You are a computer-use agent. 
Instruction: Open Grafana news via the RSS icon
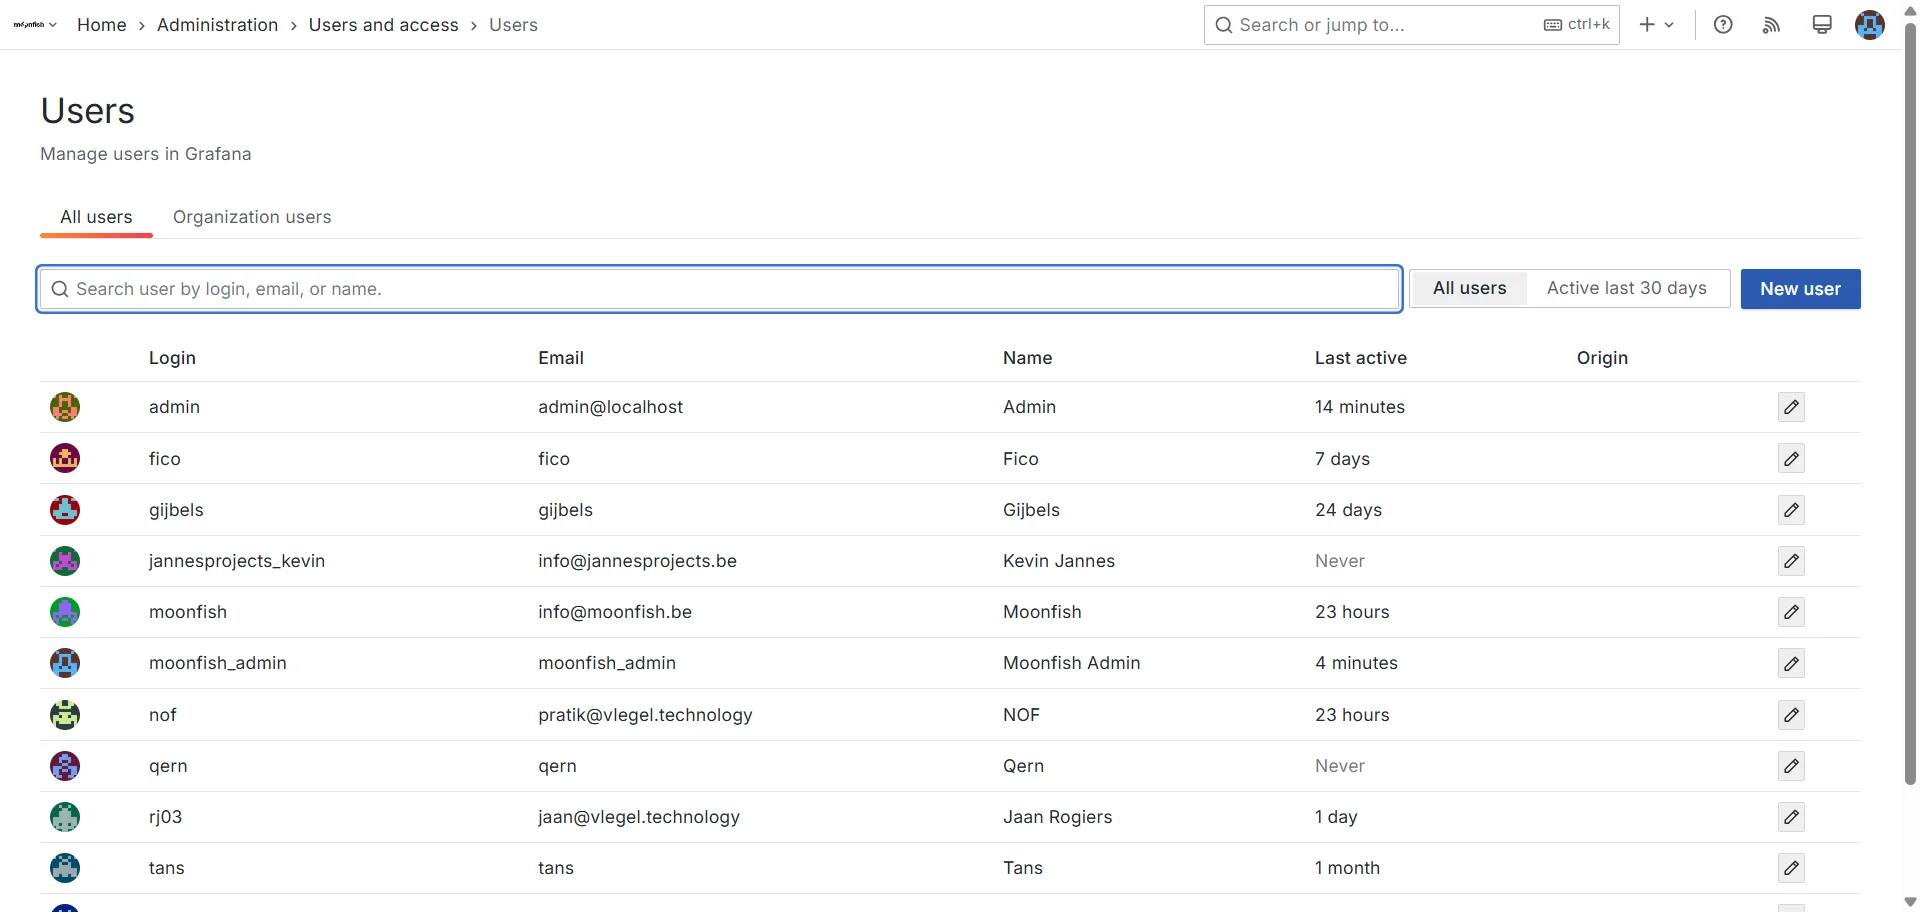1771,24
